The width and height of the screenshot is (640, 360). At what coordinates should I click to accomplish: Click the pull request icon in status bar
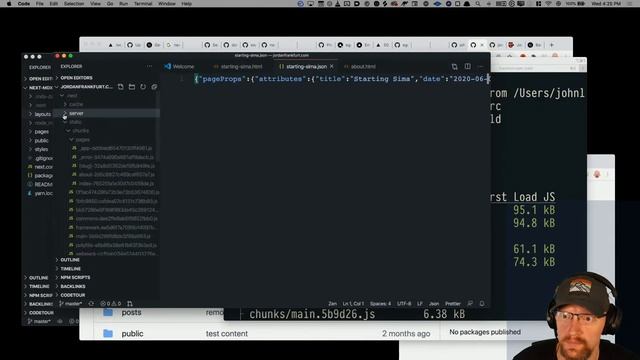130,303
